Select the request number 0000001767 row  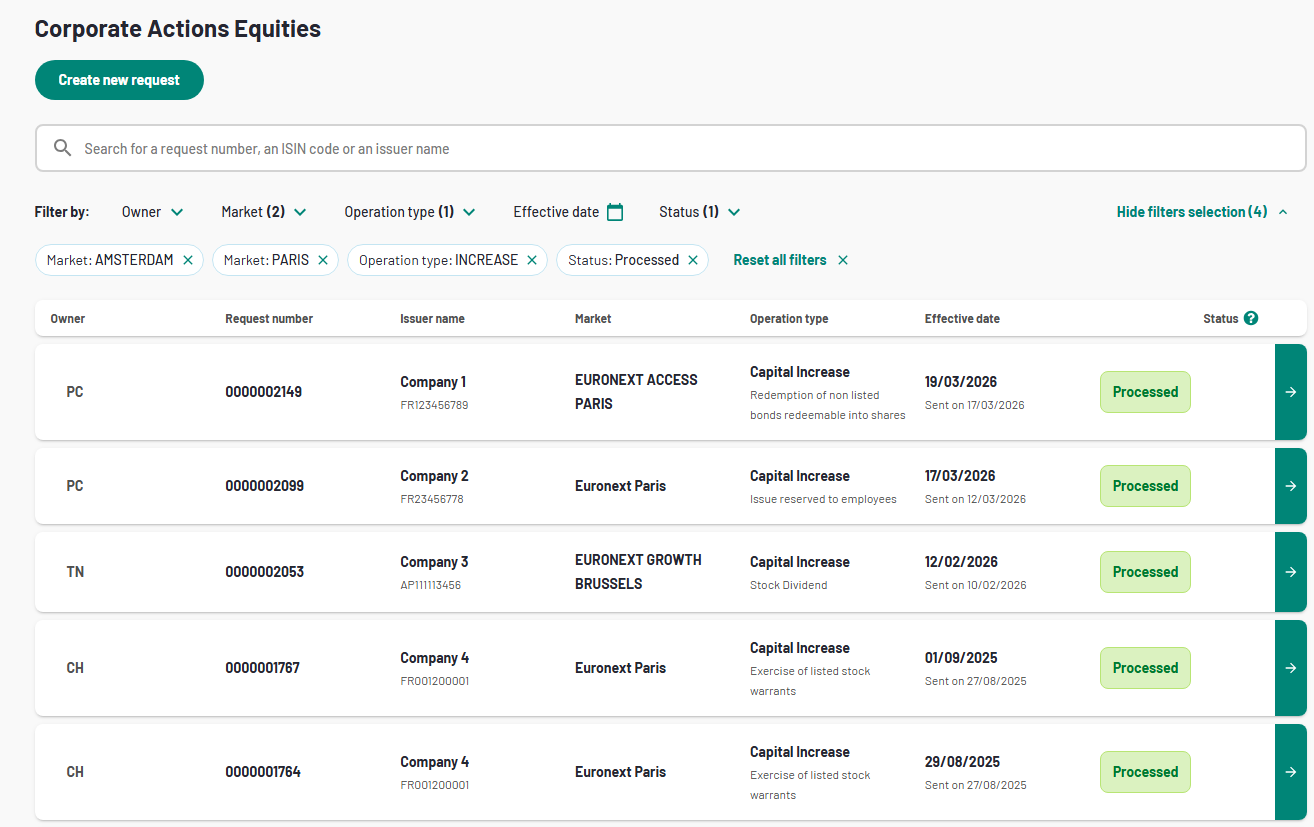pos(263,668)
